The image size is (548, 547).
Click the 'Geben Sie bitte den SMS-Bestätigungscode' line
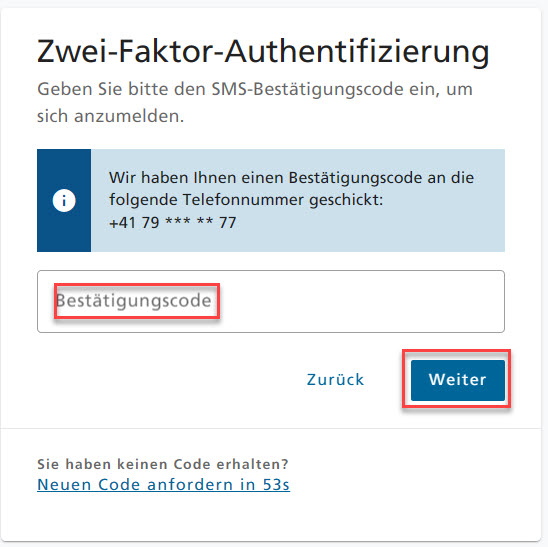pos(255,89)
